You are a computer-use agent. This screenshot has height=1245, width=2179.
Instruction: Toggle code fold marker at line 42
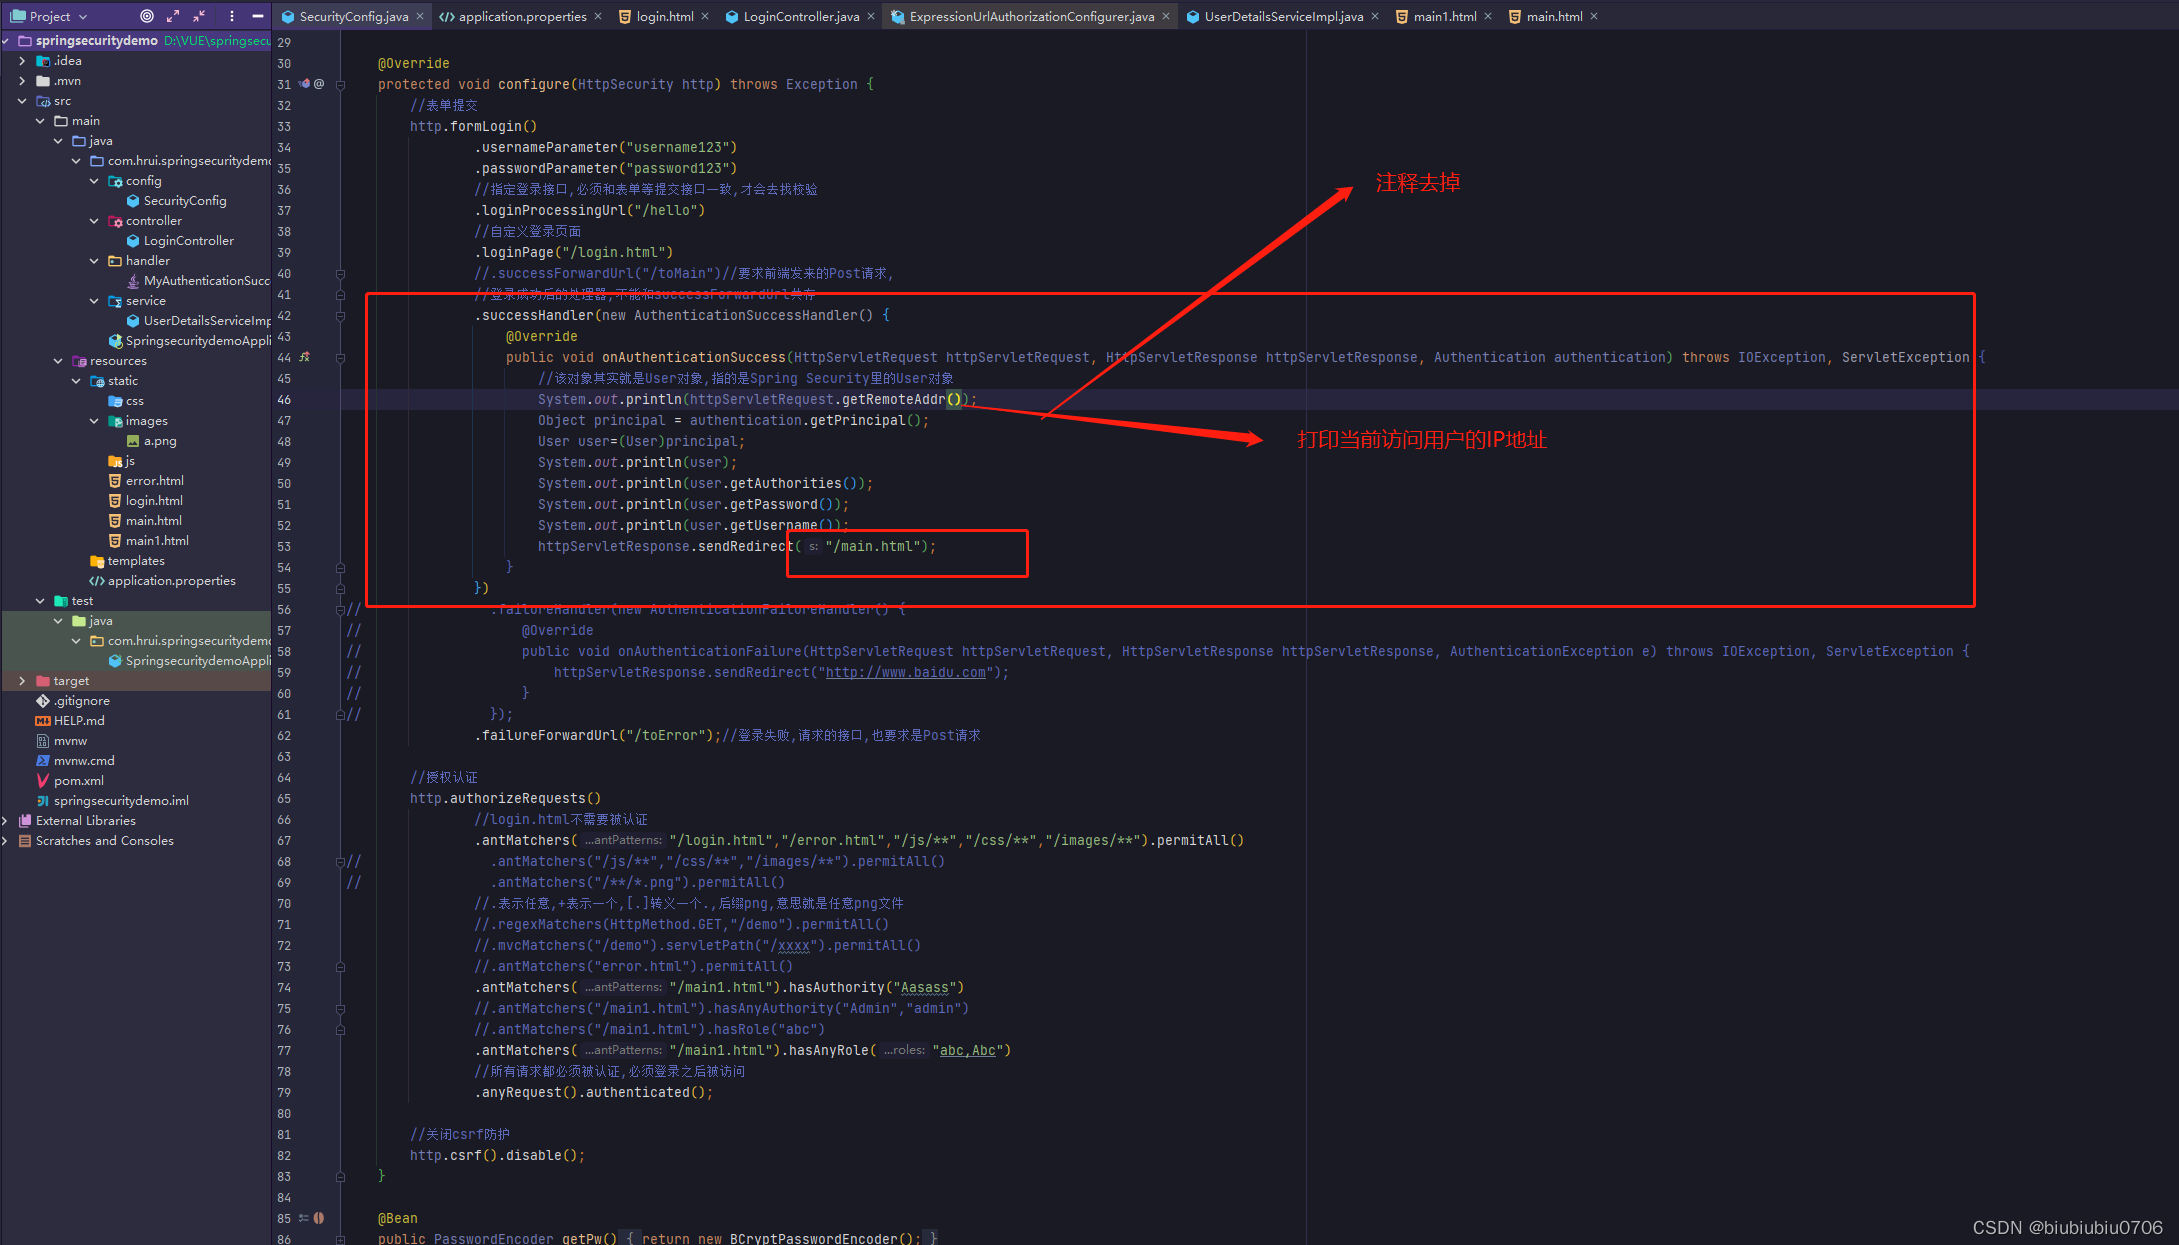[x=340, y=316]
